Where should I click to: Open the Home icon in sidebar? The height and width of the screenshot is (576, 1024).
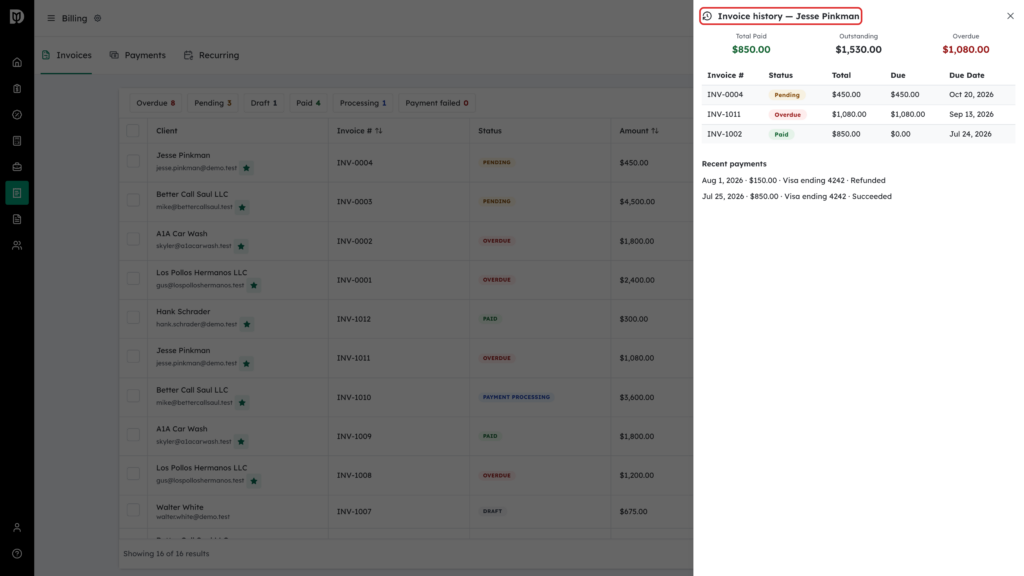(17, 63)
